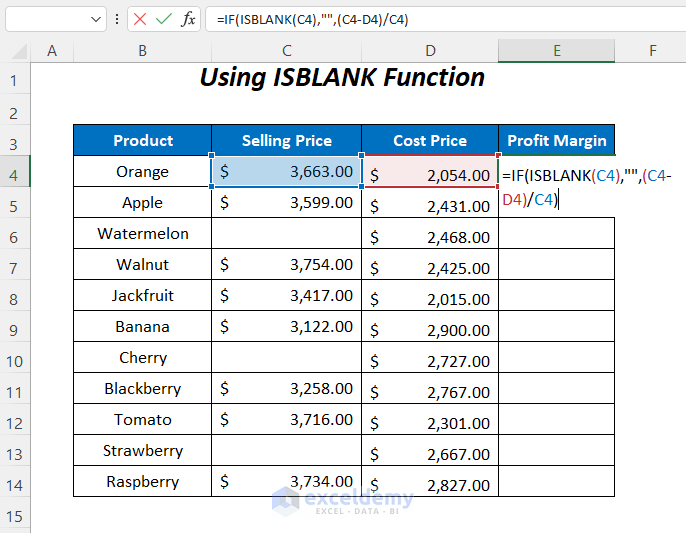Viewport: 686px width, 533px height.
Task: Select column F header
Action: pos(652,51)
